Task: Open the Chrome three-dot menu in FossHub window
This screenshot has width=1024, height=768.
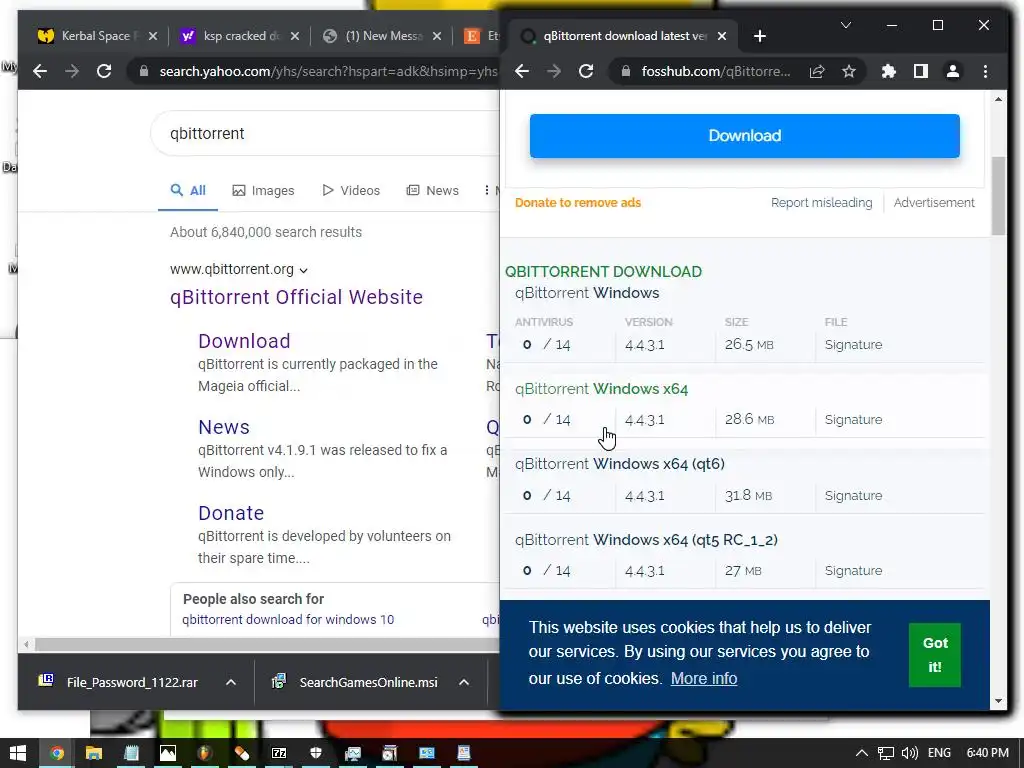Action: tap(985, 71)
